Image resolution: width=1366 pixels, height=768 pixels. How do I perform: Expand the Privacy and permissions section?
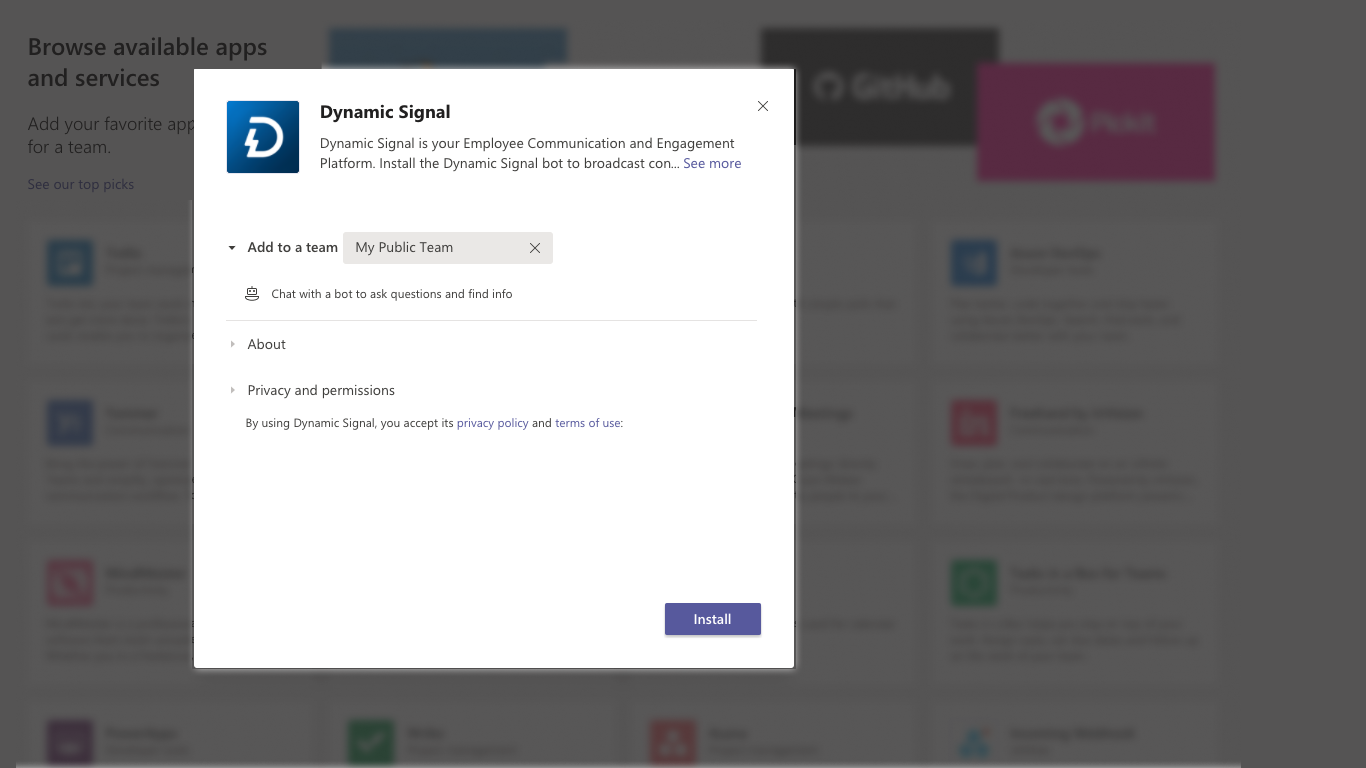233,390
